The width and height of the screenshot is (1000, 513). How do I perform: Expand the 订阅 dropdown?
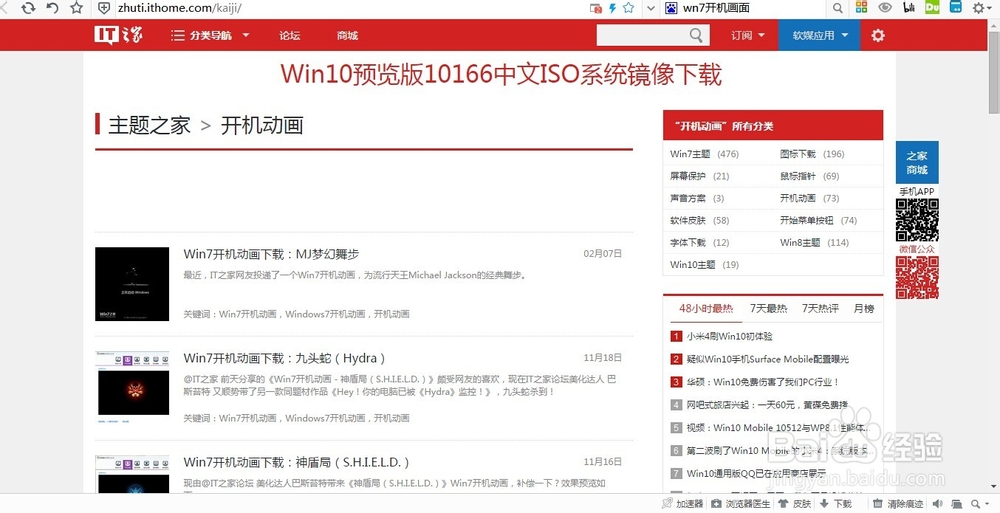pyautogui.click(x=747, y=36)
